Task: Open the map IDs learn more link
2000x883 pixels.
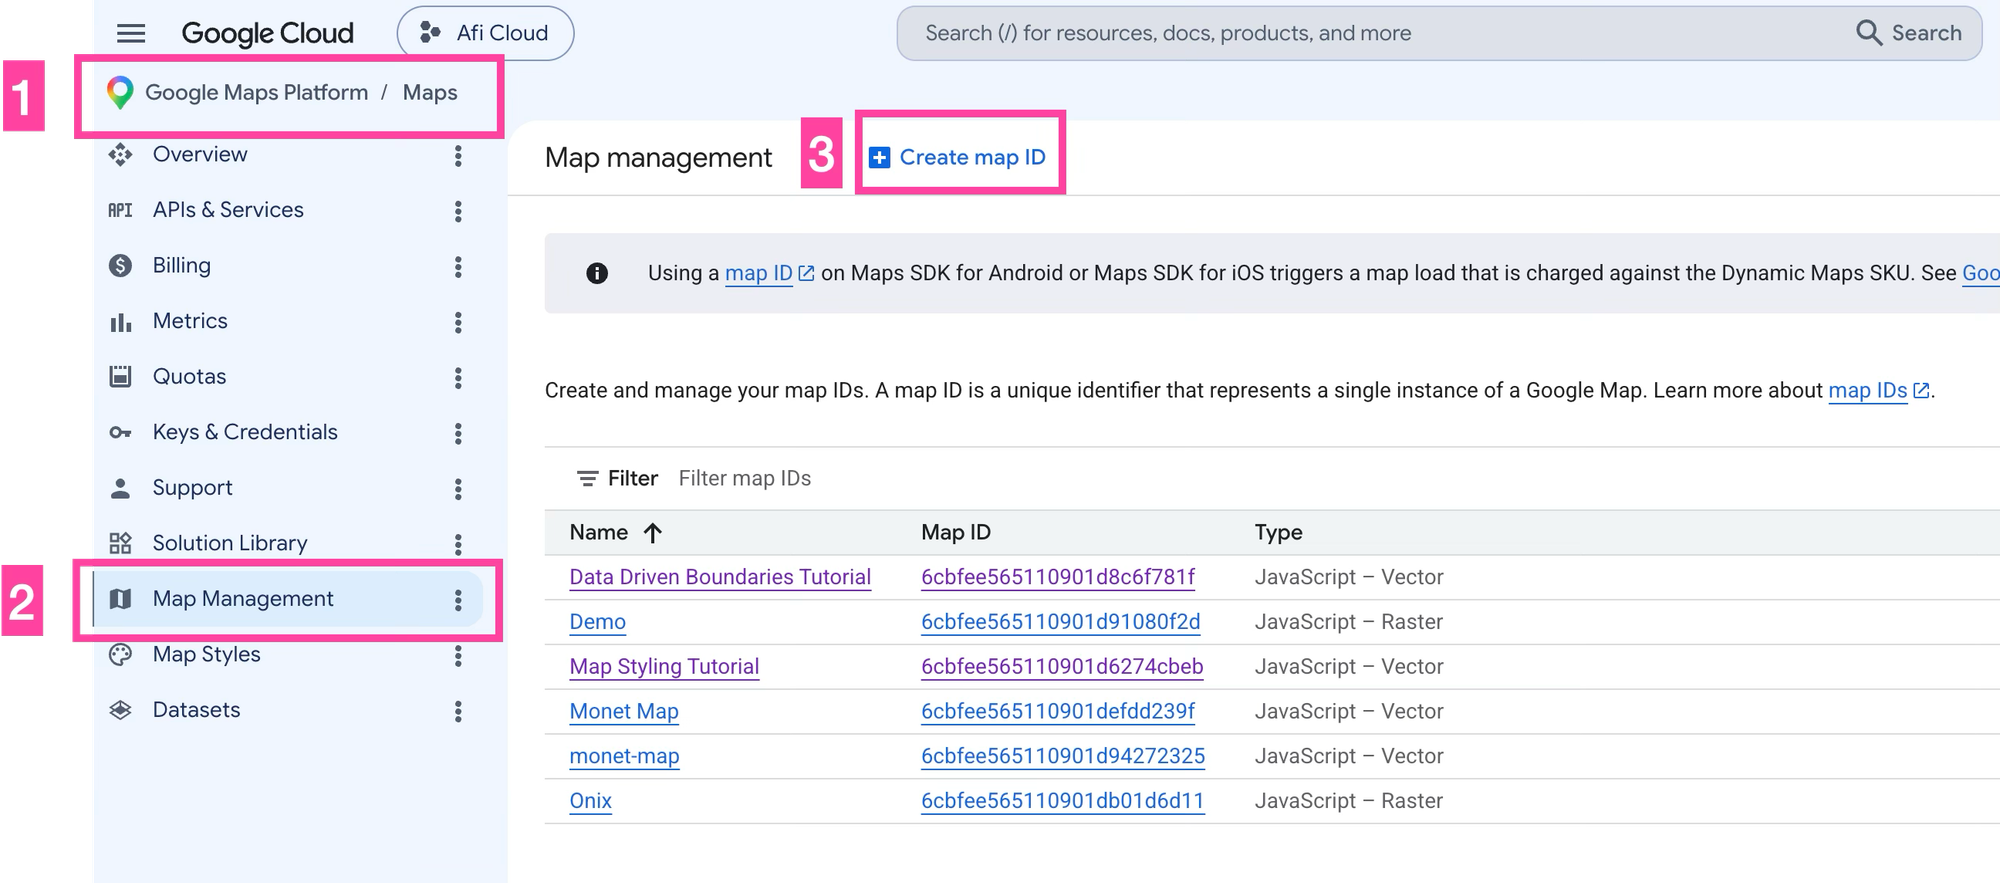Action: pos(1878,390)
